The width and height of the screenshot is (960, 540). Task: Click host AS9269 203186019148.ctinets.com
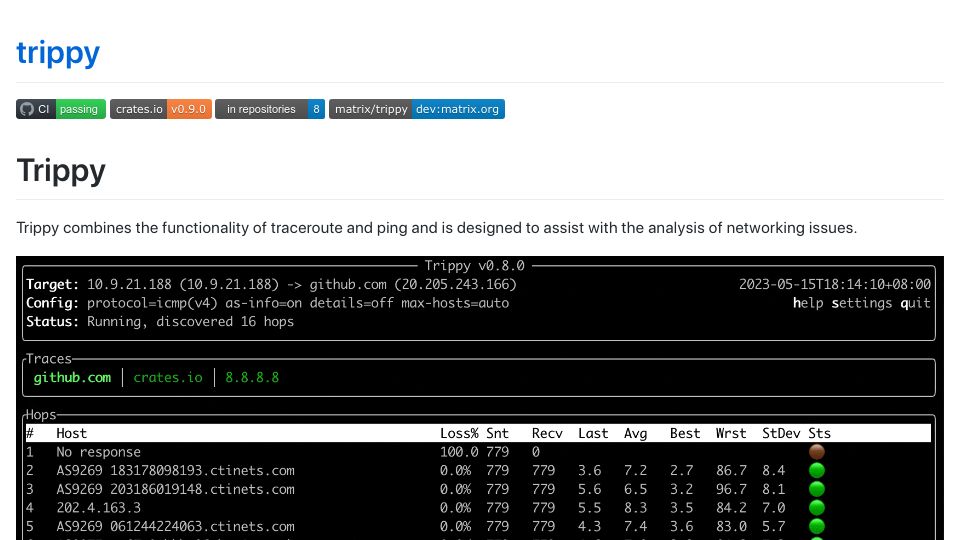[x=176, y=489]
